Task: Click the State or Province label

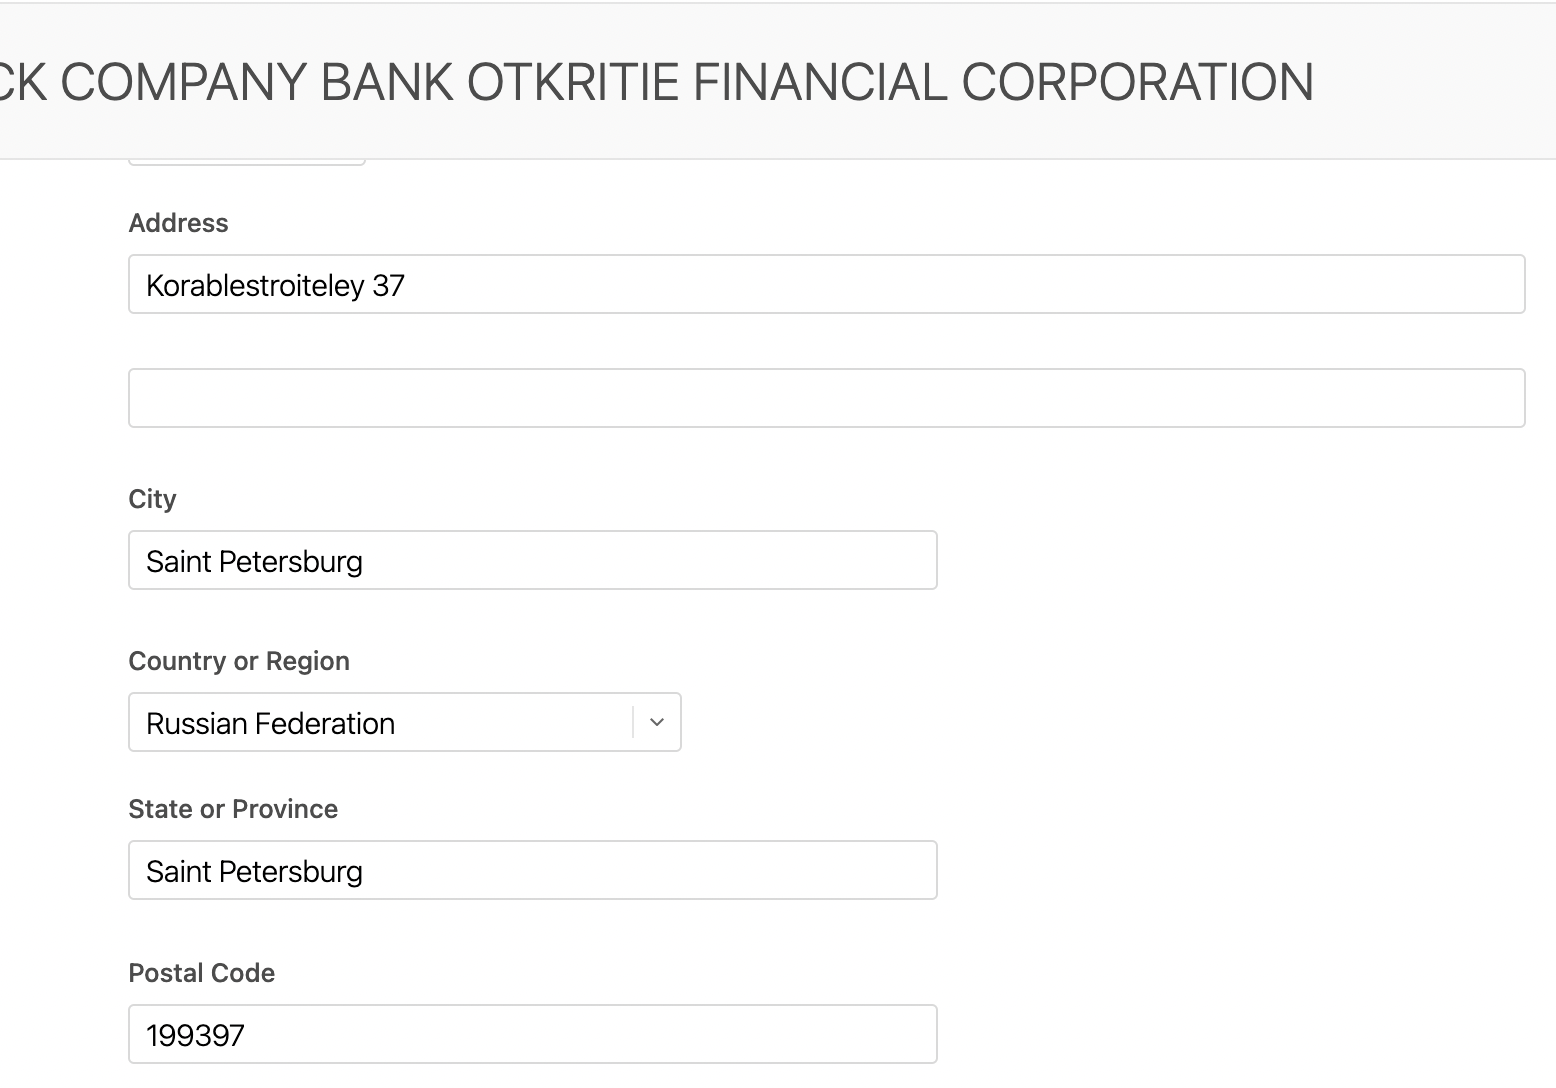Action: (x=233, y=809)
